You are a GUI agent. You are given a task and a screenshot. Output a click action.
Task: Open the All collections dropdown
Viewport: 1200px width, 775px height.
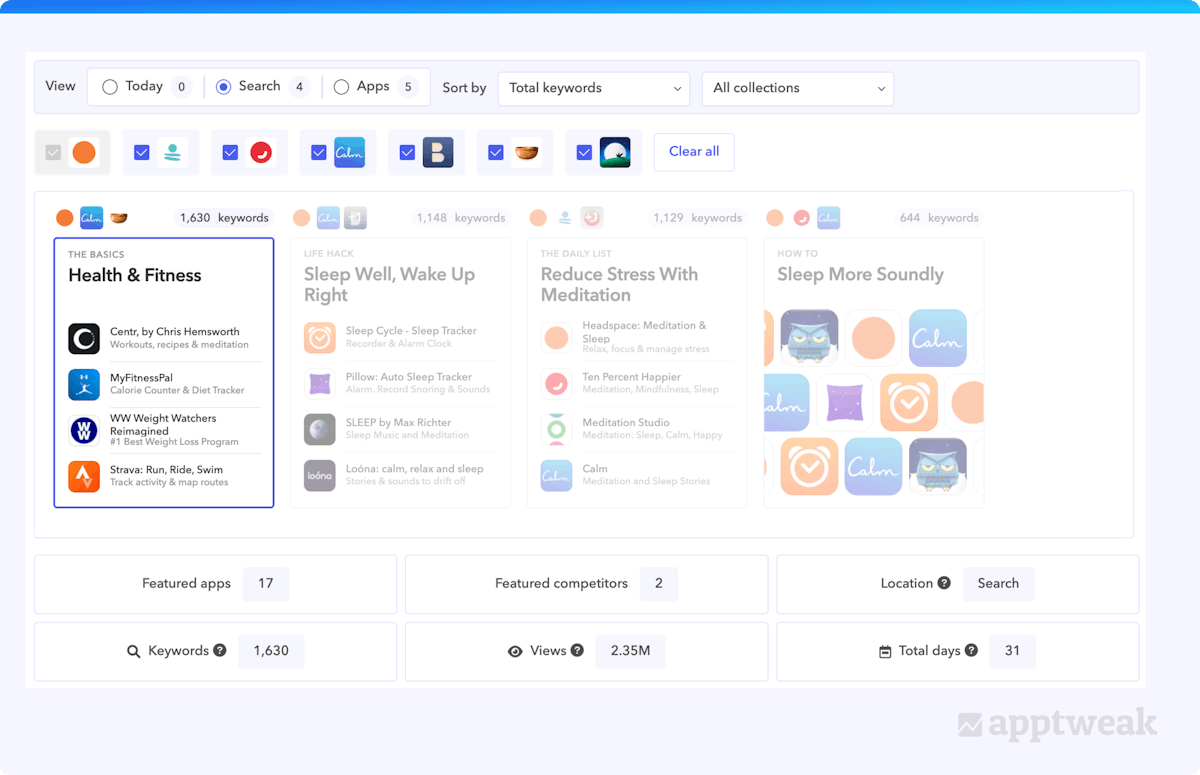[x=797, y=88]
